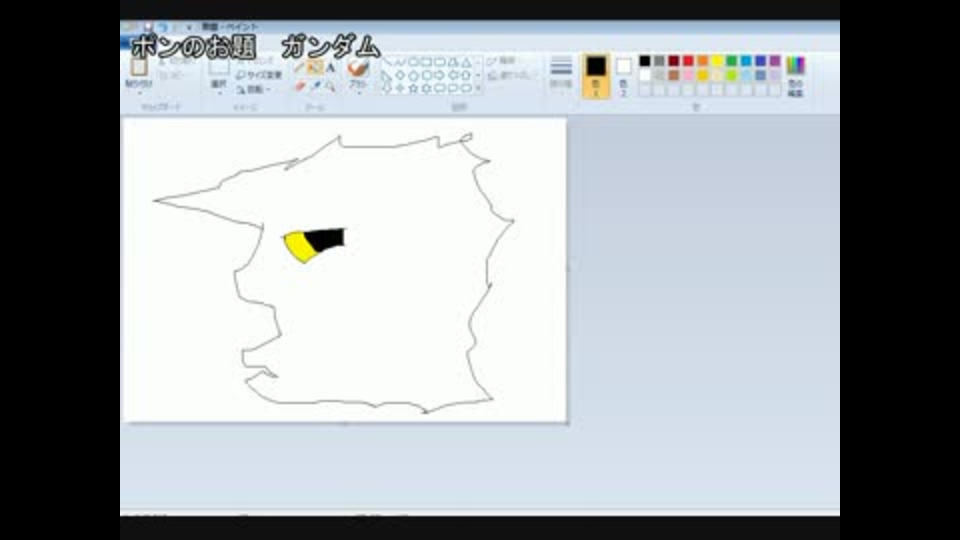Pick the dark red swatch in the palette
Screen dimensions: 960x540
point(673,61)
